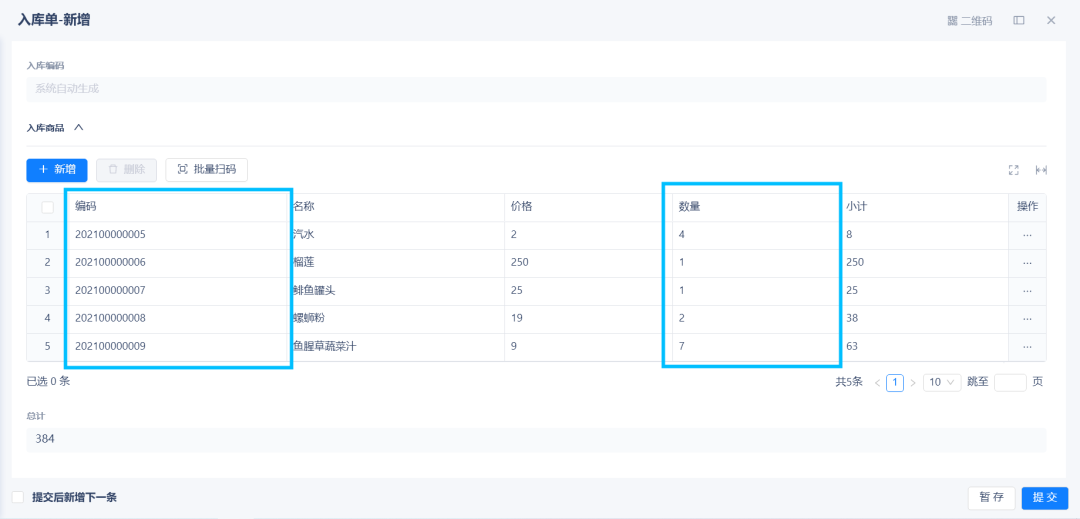
Task: Go to next page arrow
Action: coord(913,383)
